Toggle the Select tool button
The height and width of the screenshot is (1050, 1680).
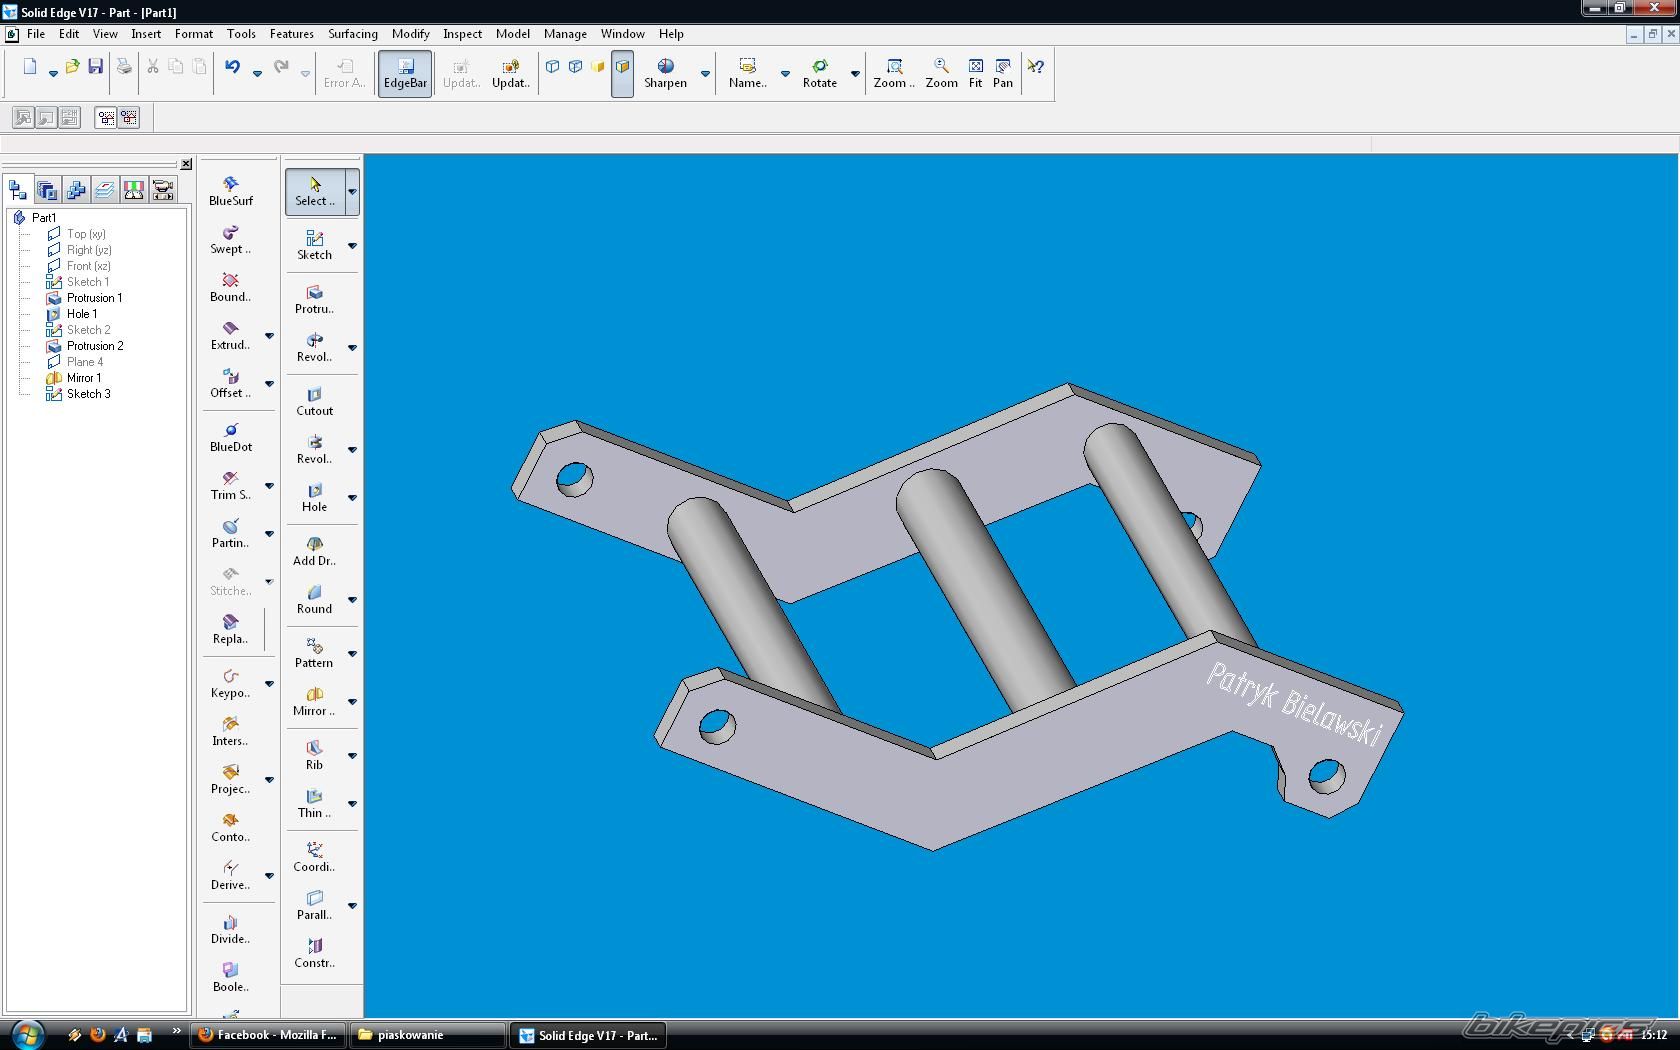point(314,190)
